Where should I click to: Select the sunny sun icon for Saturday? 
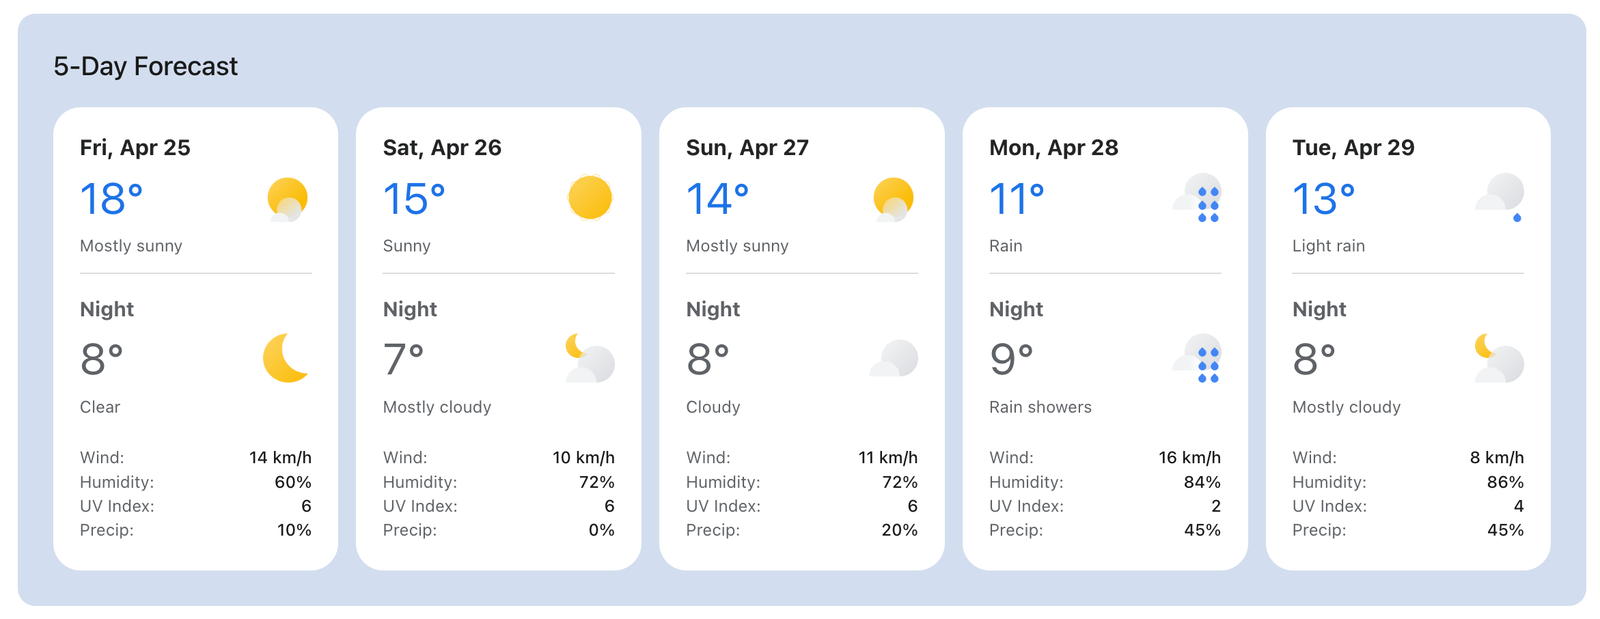tap(591, 198)
